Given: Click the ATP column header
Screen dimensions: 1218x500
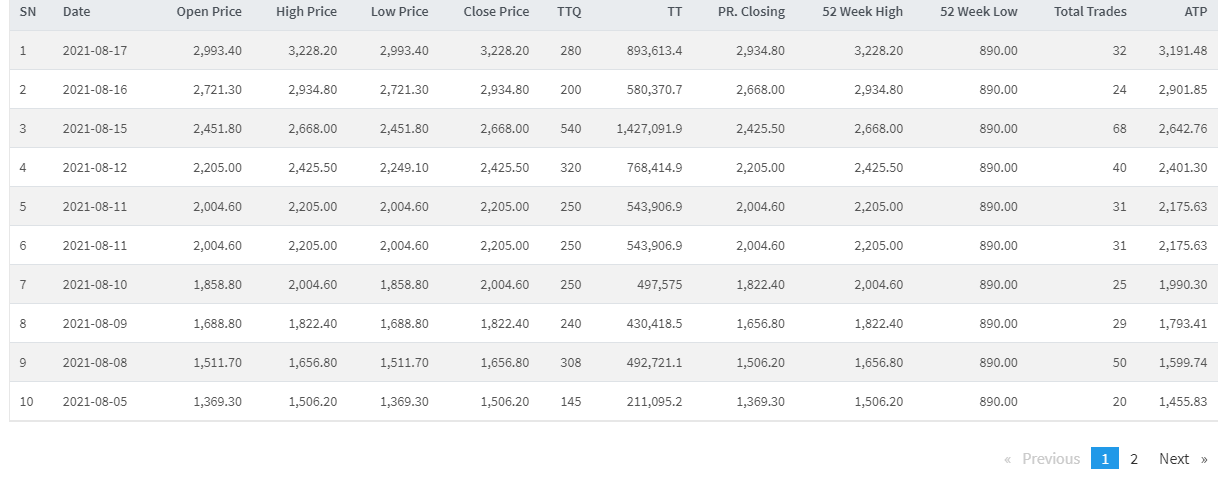Looking at the screenshot, I should pos(1195,12).
